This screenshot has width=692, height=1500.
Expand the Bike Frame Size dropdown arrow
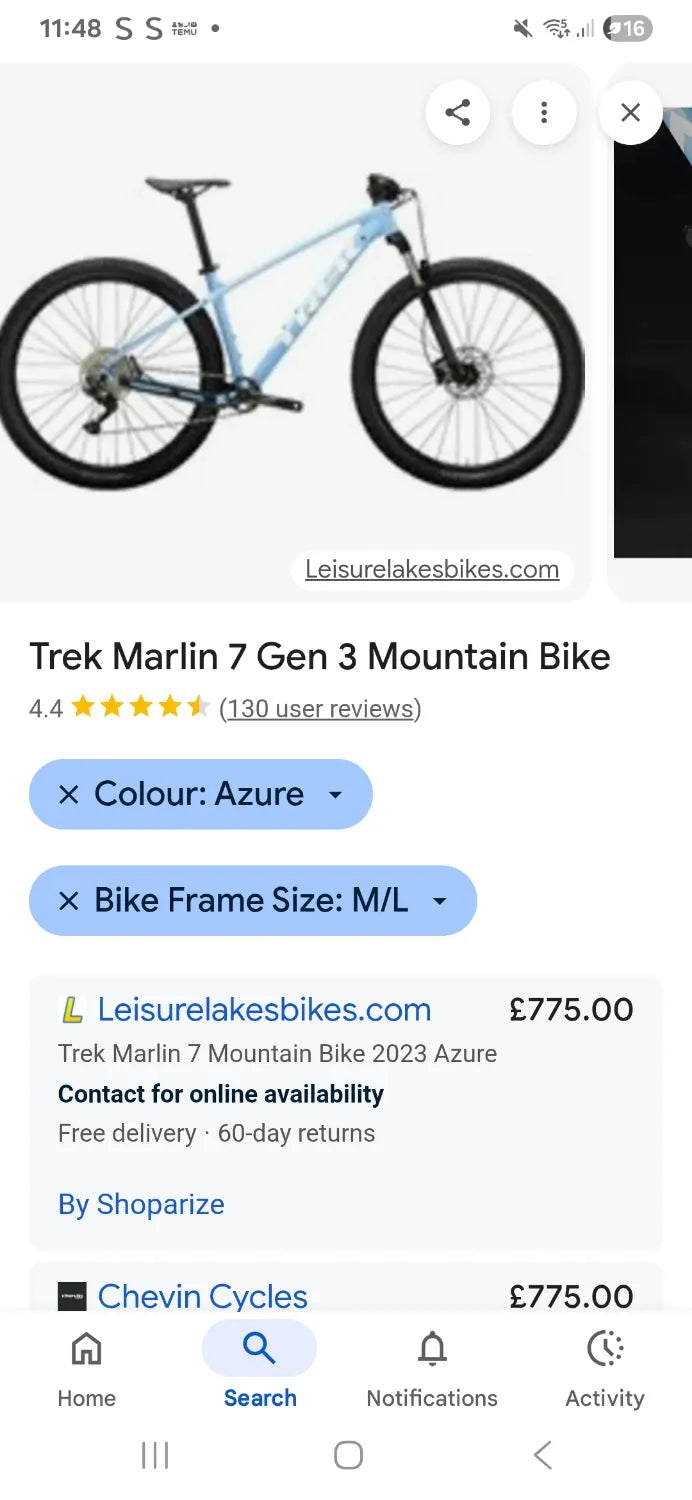click(x=439, y=901)
